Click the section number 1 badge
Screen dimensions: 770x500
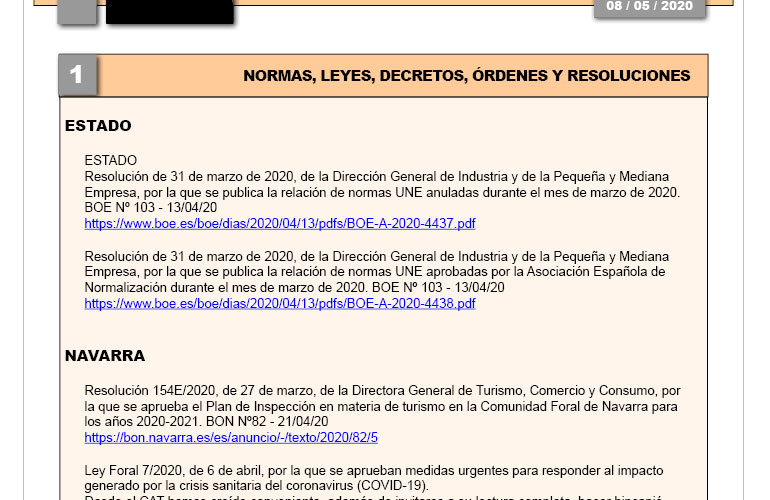(x=78, y=75)
